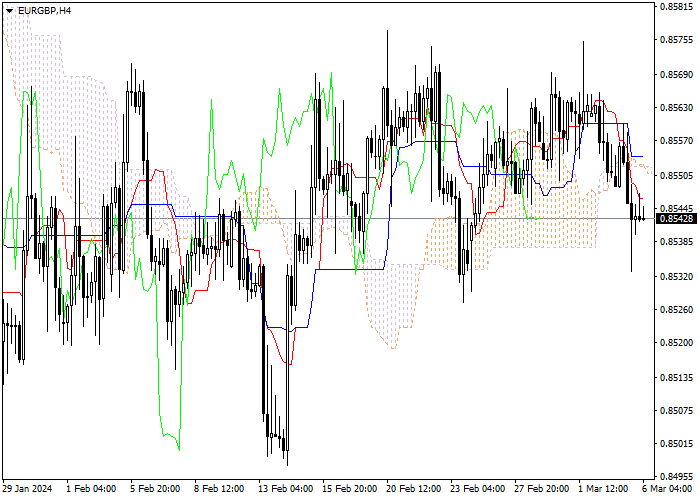Screen dimensions: 700x500
Task: Open the chart dropdown arrow beside EURGBP,H4
Action: click(x=9, y=11)
